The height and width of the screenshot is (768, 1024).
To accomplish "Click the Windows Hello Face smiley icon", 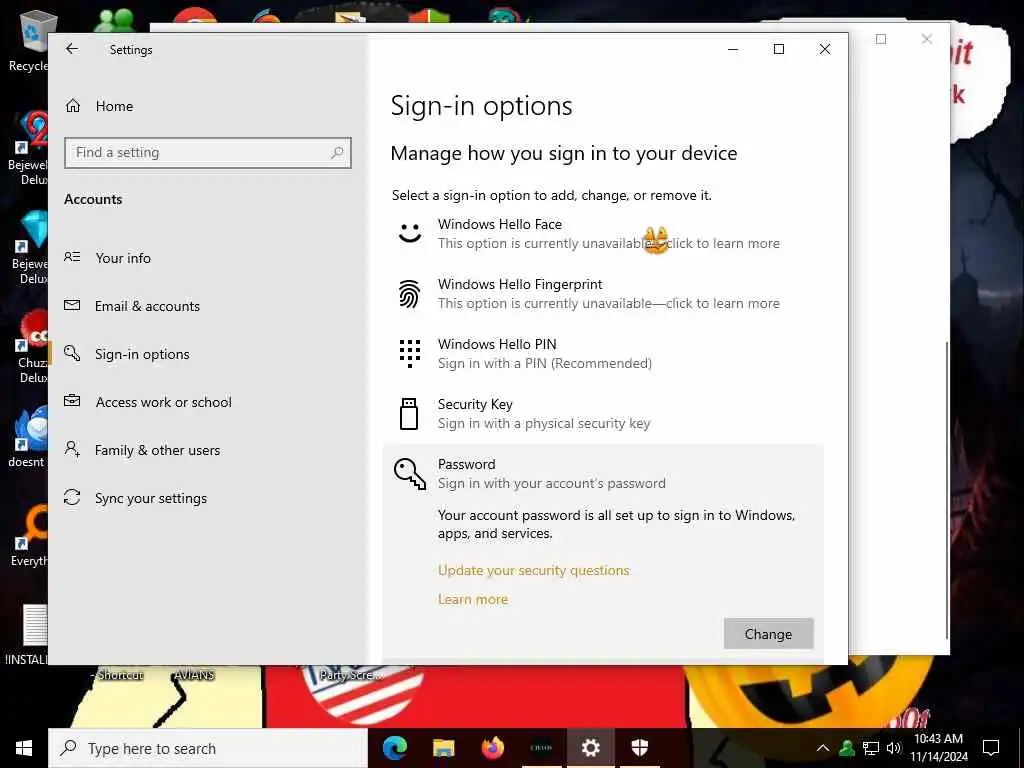I will coord(409,233).
